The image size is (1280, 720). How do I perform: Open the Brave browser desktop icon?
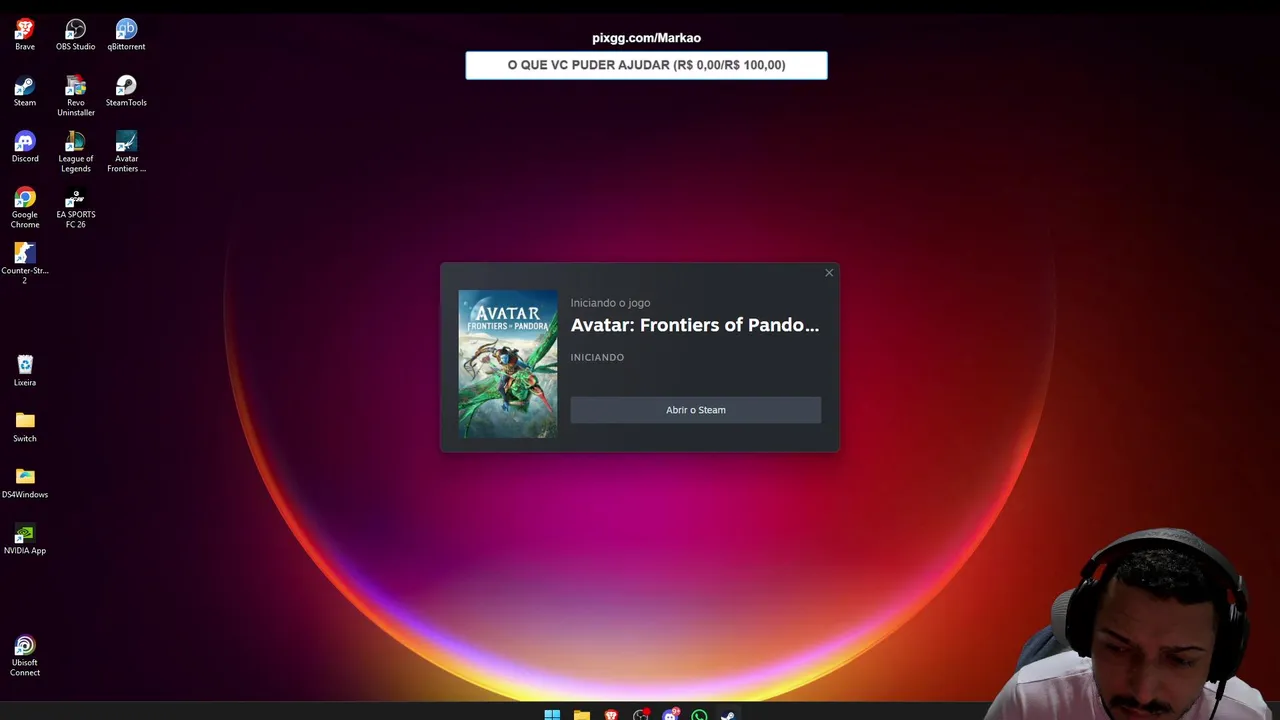25,35
